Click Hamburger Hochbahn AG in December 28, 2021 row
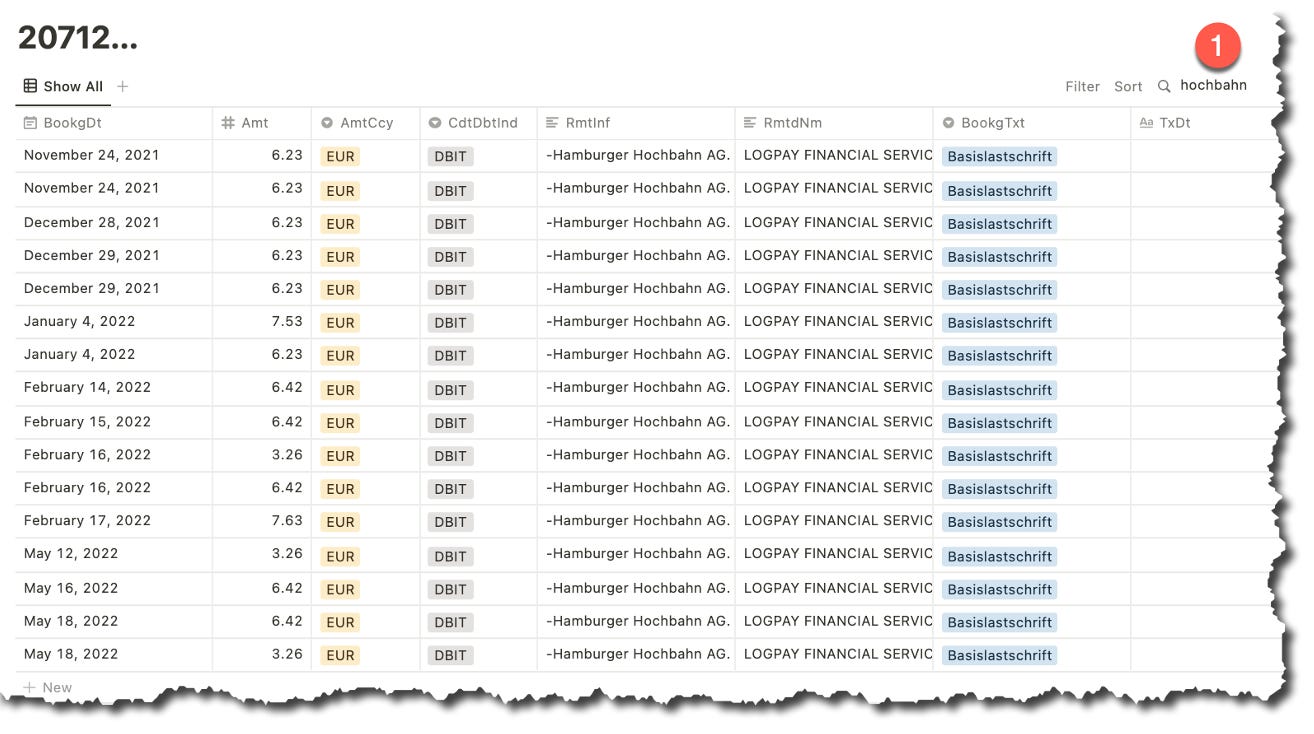This screenshot has width=1314, height=734. [638, 223]
